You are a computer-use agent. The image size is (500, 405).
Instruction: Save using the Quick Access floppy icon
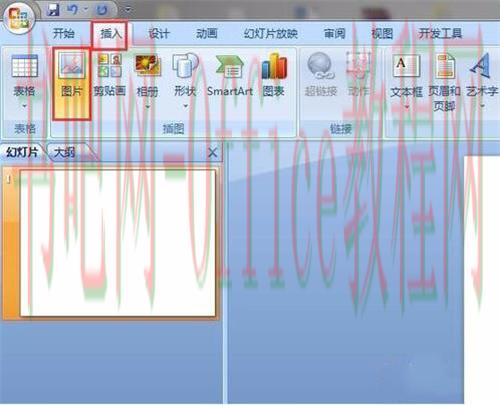point(52,10)
